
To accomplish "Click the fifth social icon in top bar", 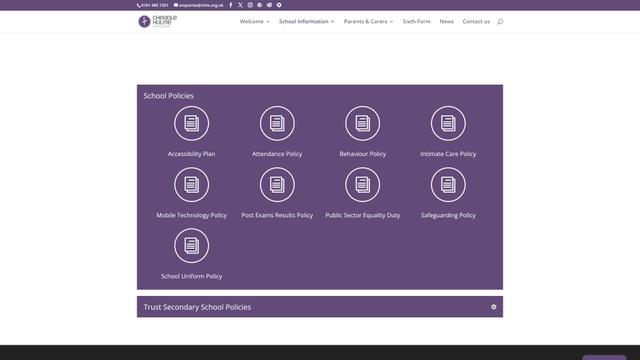I will click(x=269, y=5).
